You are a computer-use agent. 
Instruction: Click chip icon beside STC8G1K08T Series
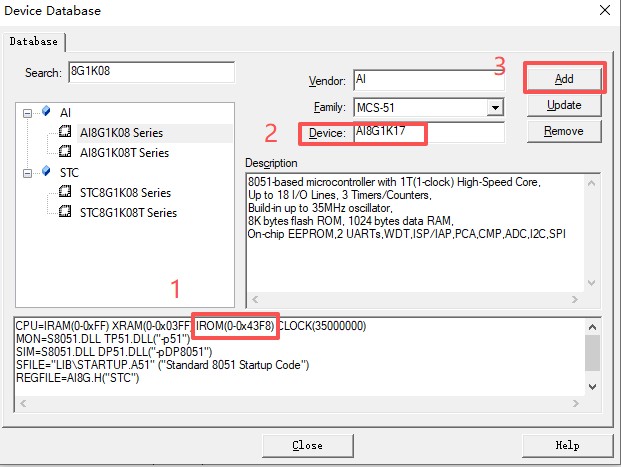coord(65,211)
